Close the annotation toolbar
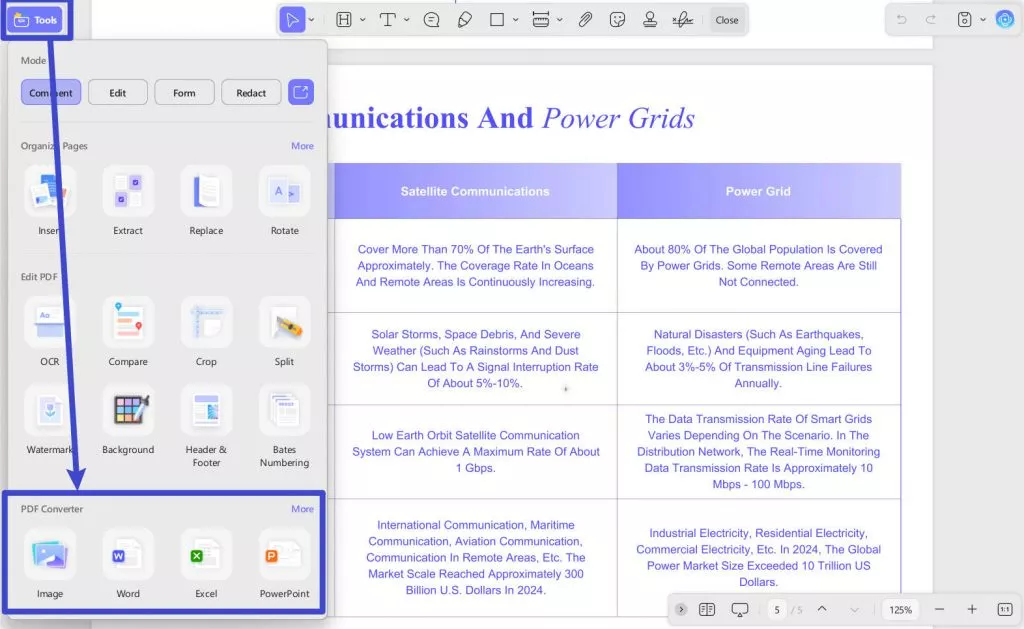 pos(727,19)
